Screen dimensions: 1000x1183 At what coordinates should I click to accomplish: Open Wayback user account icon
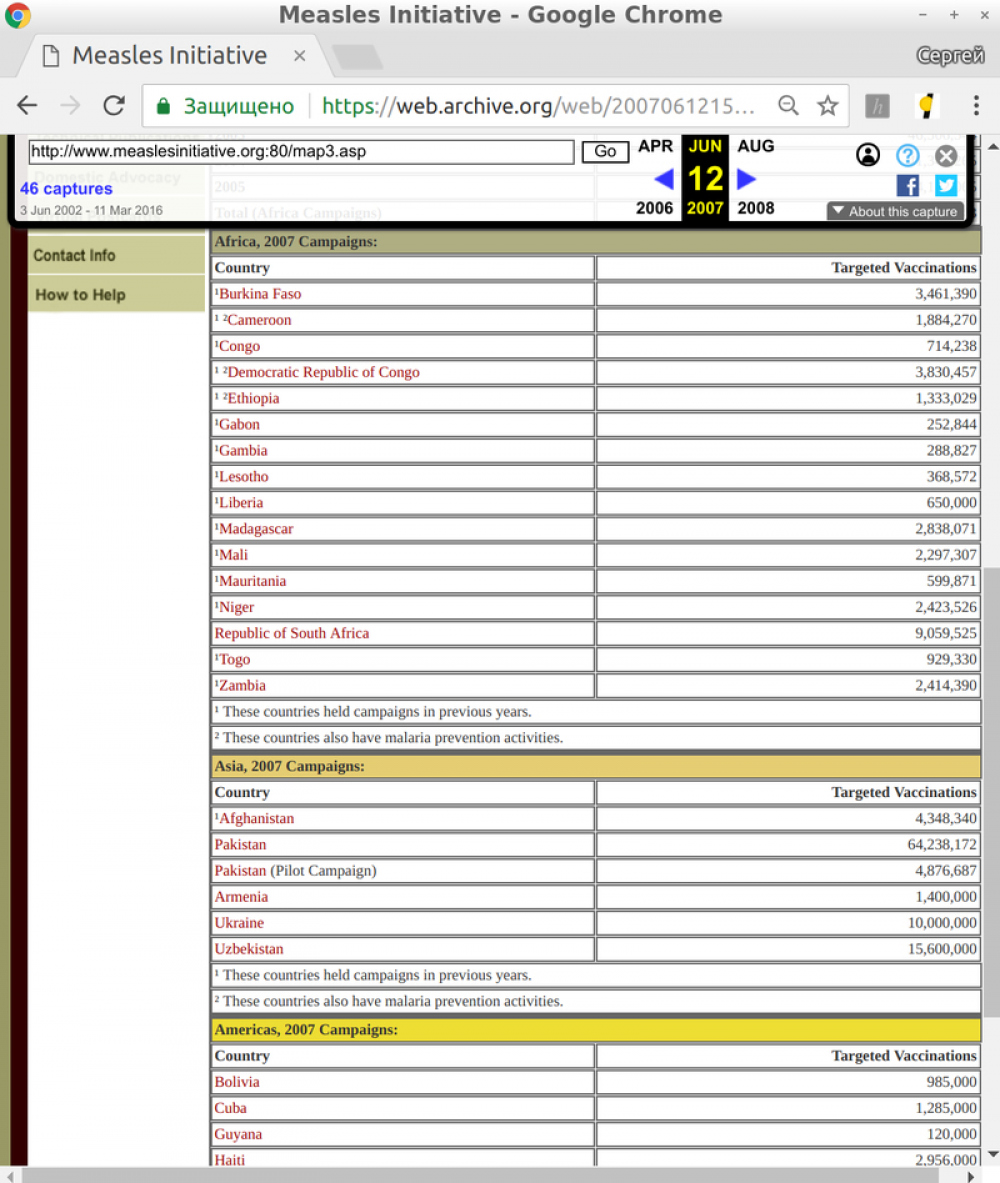868,155
